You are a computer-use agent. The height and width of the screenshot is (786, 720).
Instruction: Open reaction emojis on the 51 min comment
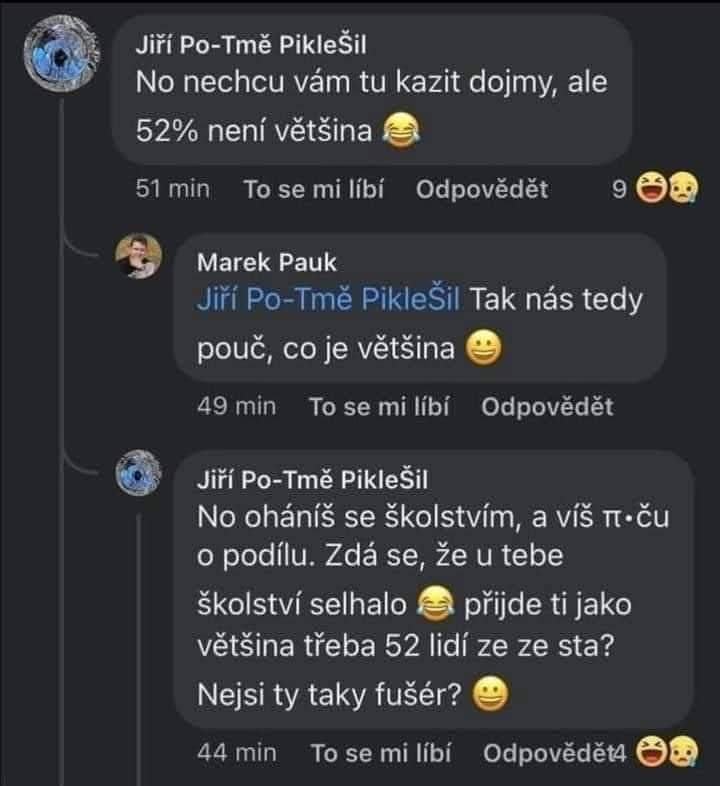point(666,191)
